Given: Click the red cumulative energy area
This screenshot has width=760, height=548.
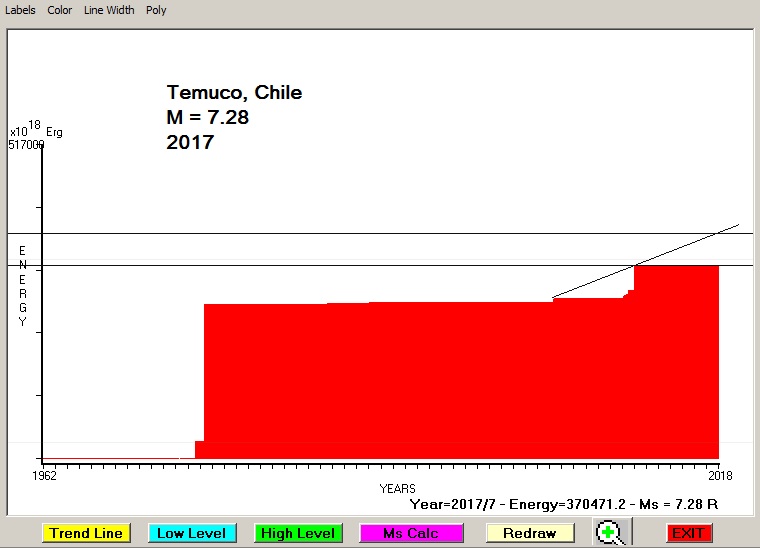Looking at the screenshot, I should click(400, 380).
